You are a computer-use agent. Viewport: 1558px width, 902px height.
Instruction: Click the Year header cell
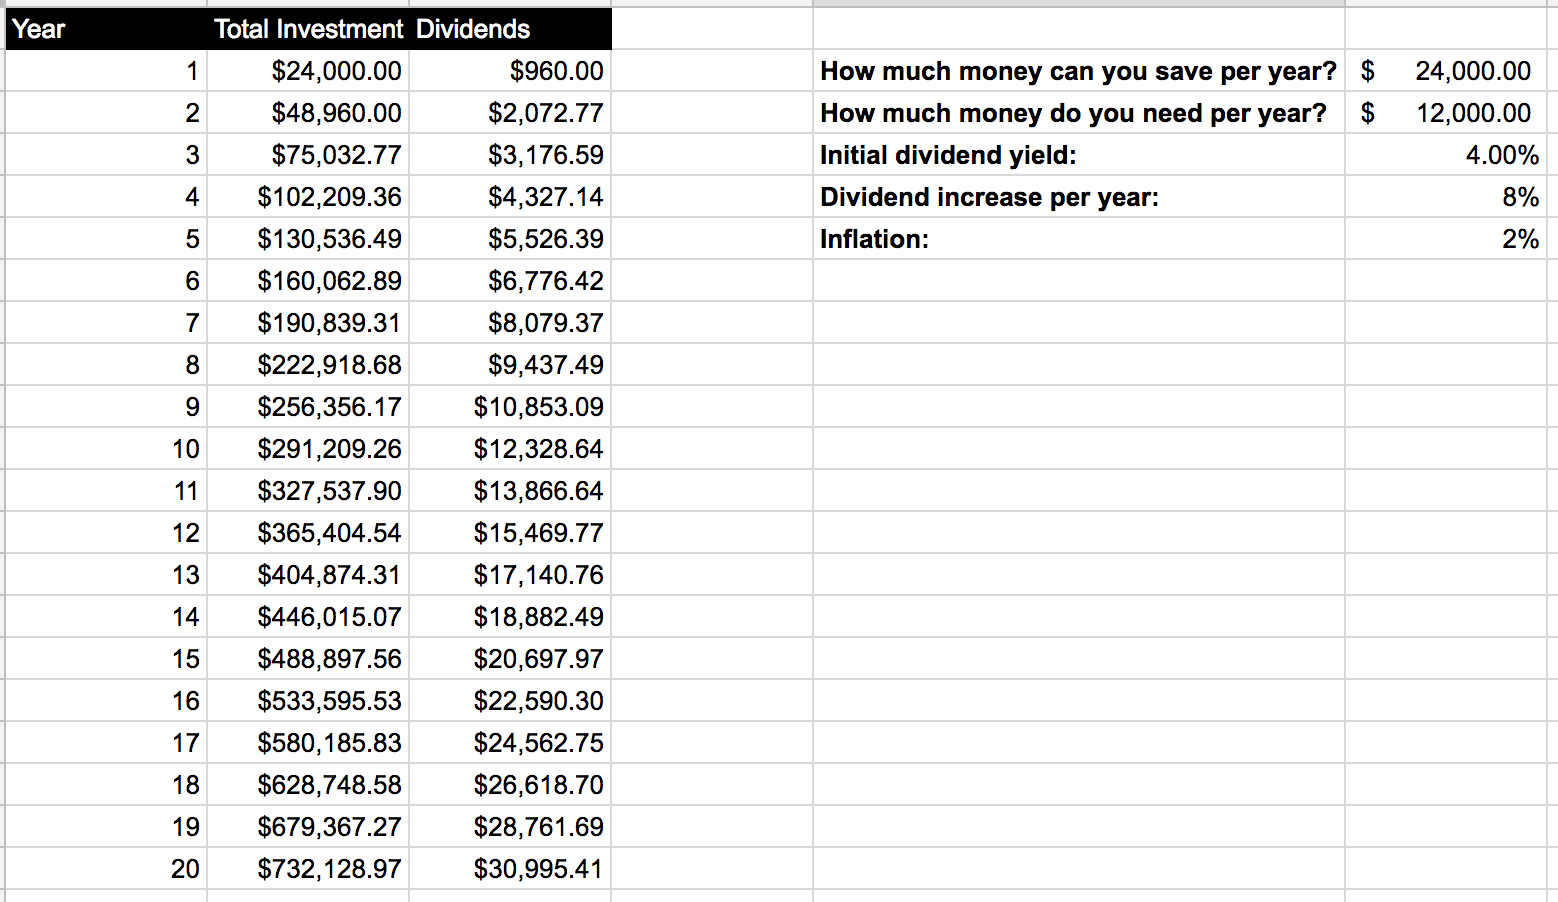coord(105,29)
